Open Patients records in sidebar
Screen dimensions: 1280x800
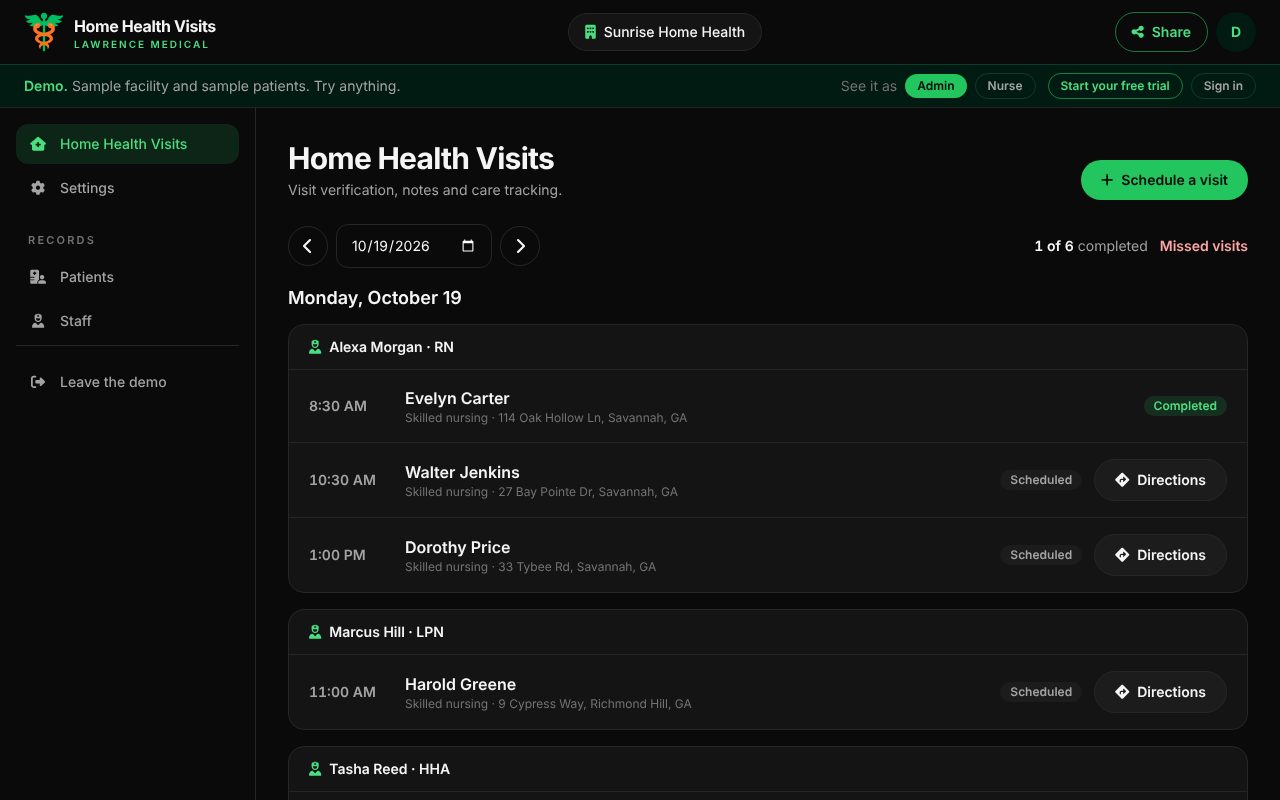pos(127,277)
